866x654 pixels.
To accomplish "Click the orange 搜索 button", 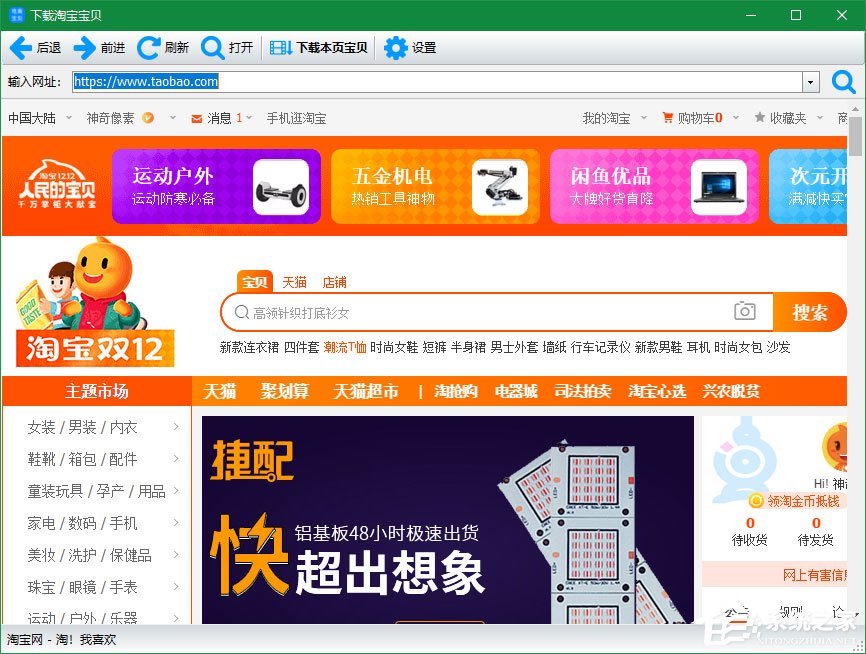I will [x=810, y=312].
